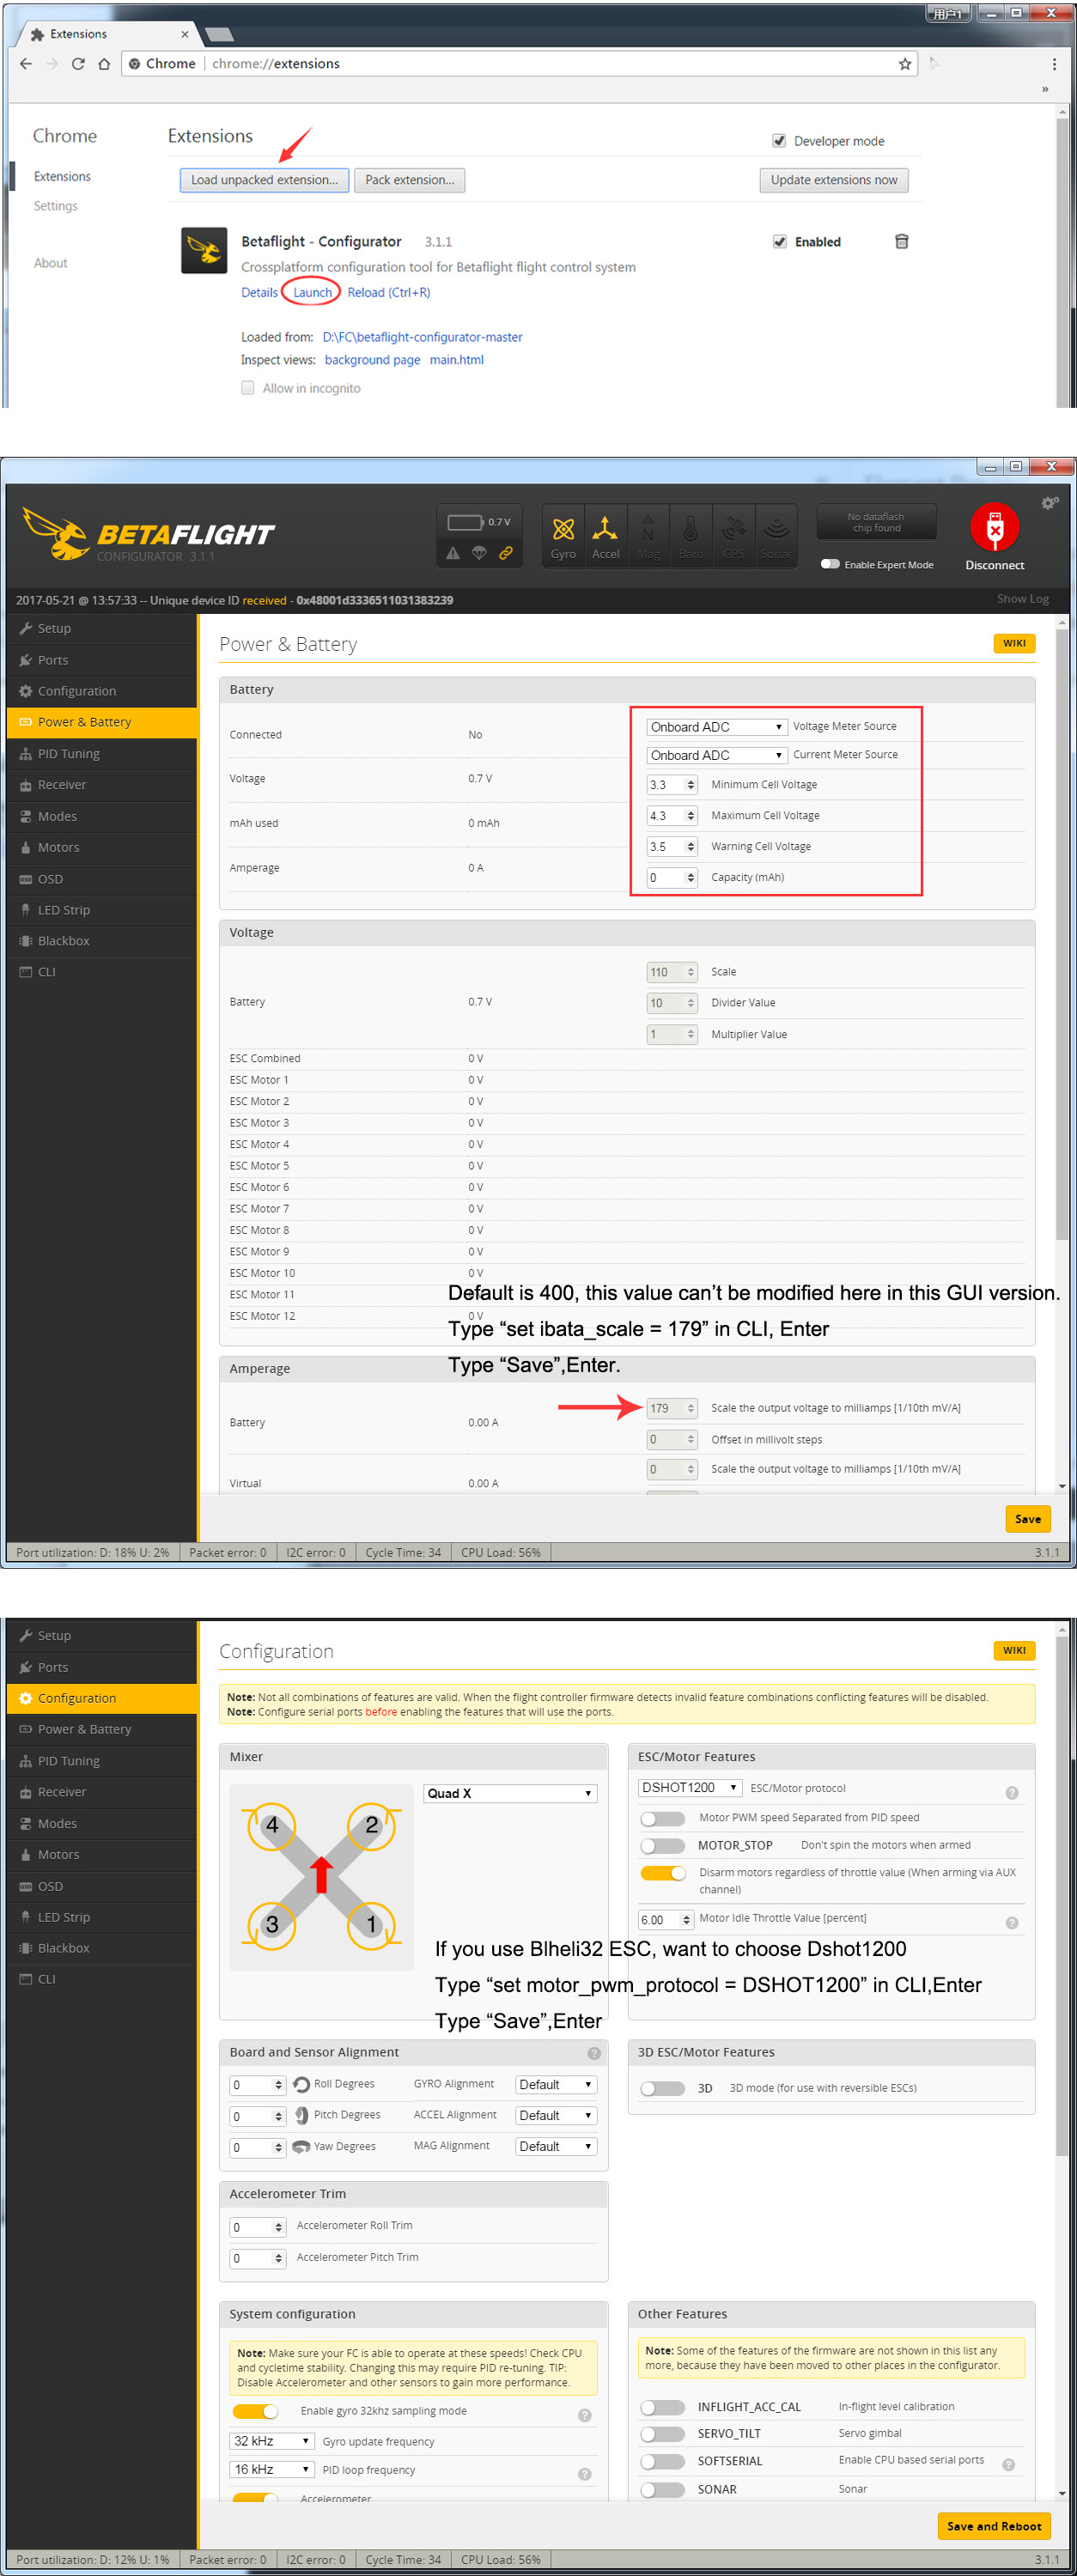
Task: Click PID Tuning icon in Configuration window sidebar
Action: coord(26,1761)
